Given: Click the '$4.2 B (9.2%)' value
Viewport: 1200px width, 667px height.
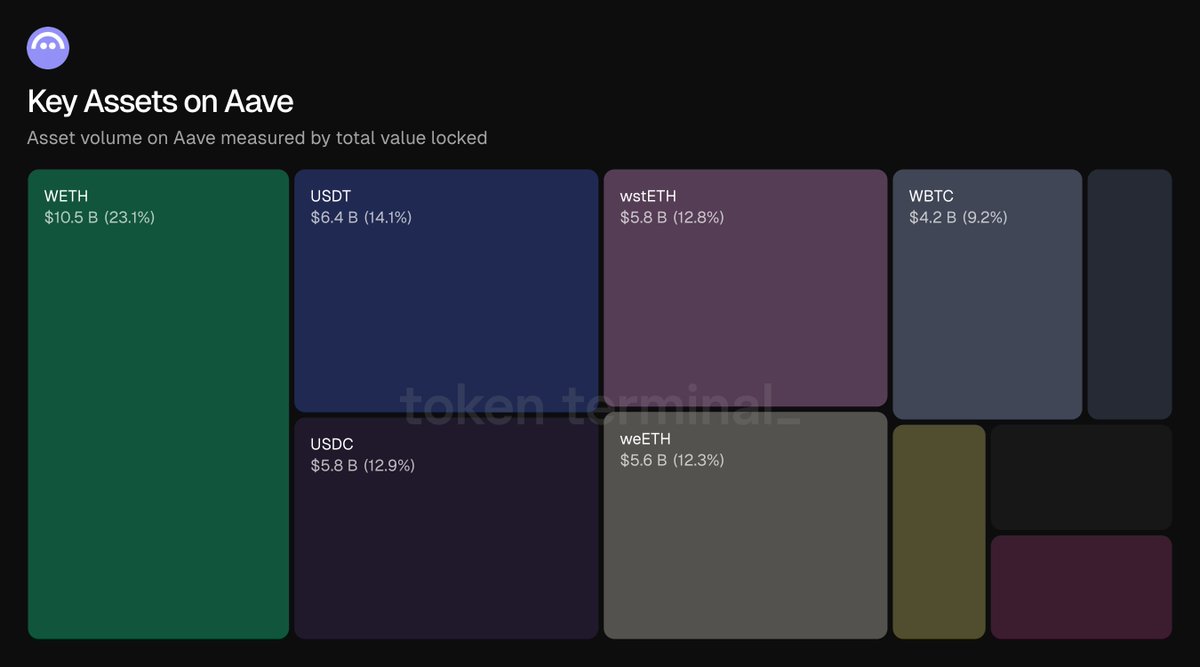Looking at the screenshot, I should pos(958,217).
